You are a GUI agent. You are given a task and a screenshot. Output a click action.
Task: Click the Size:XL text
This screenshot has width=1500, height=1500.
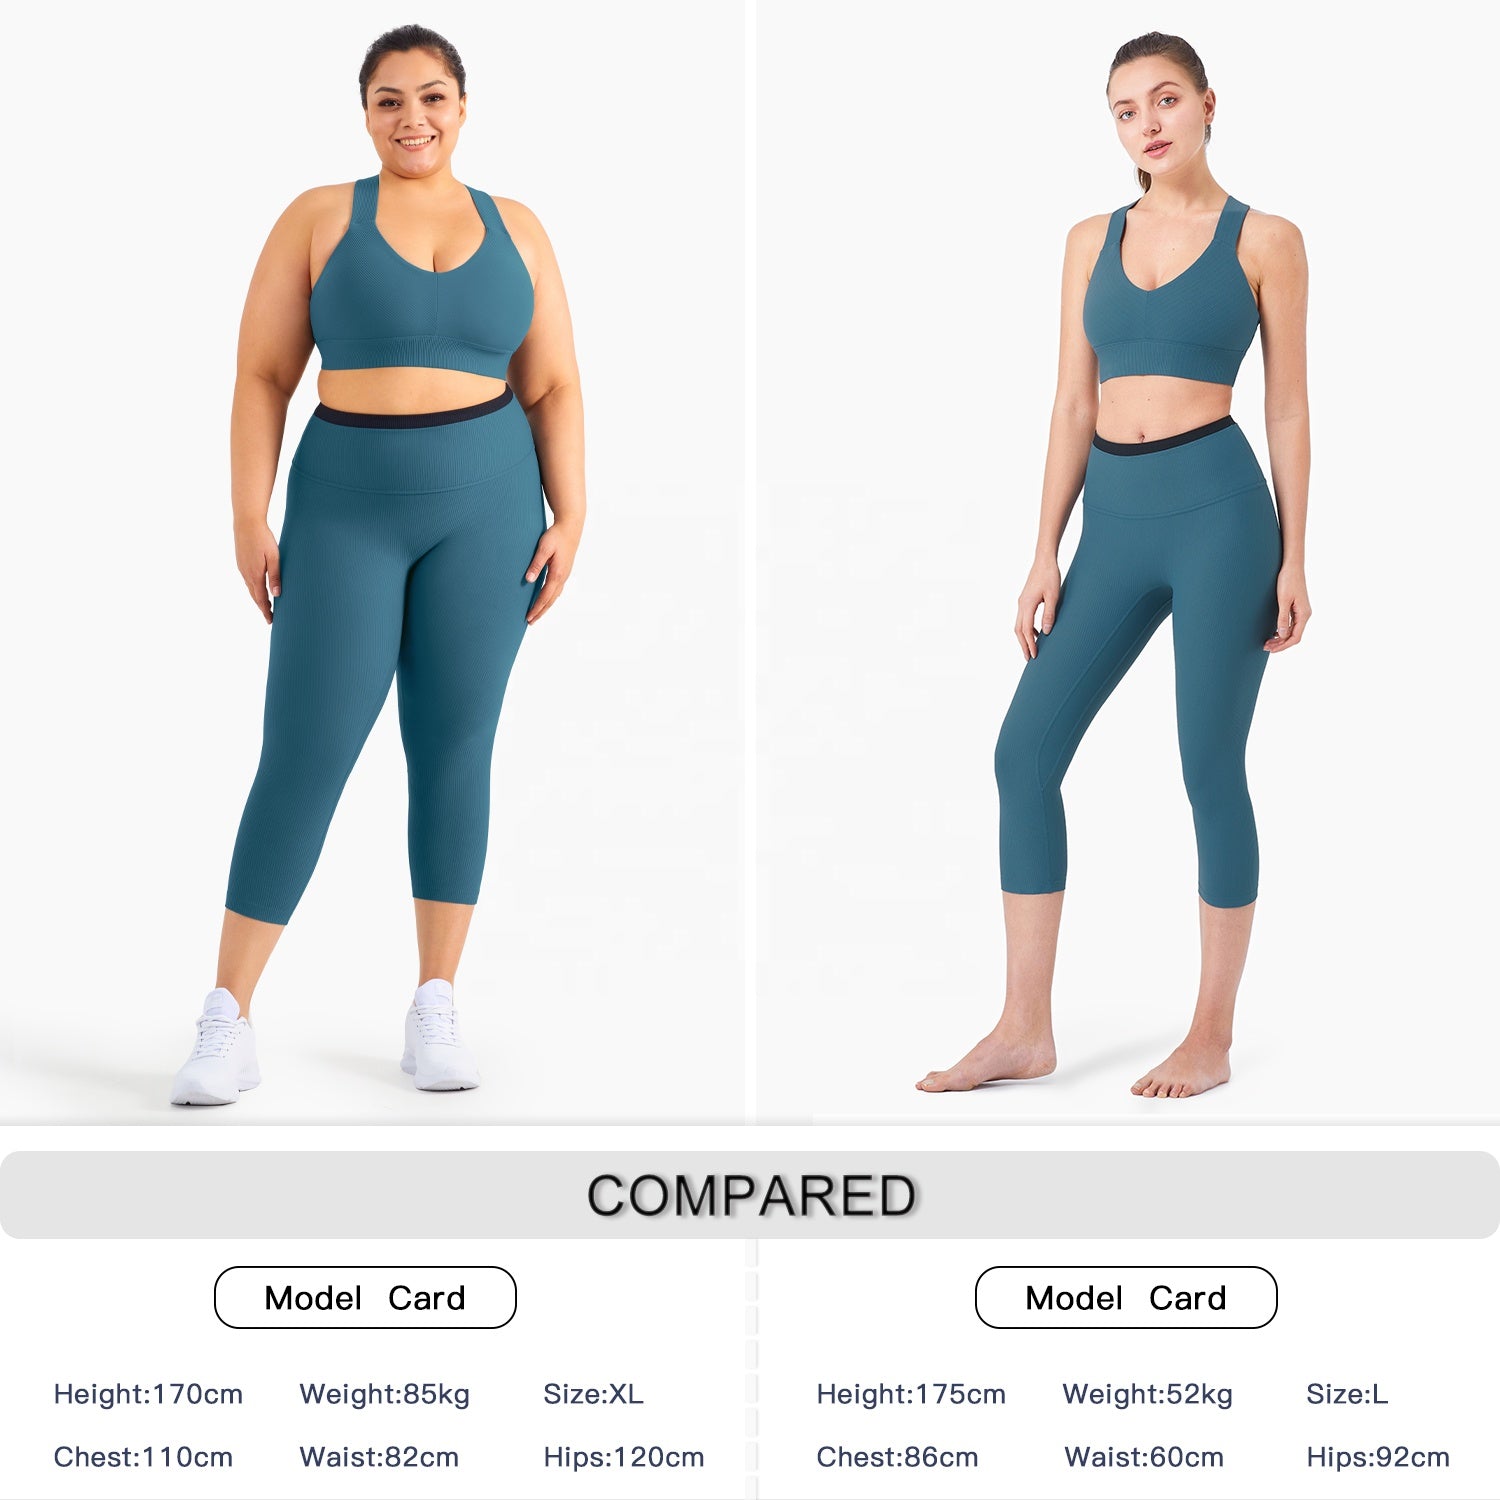593,1394
